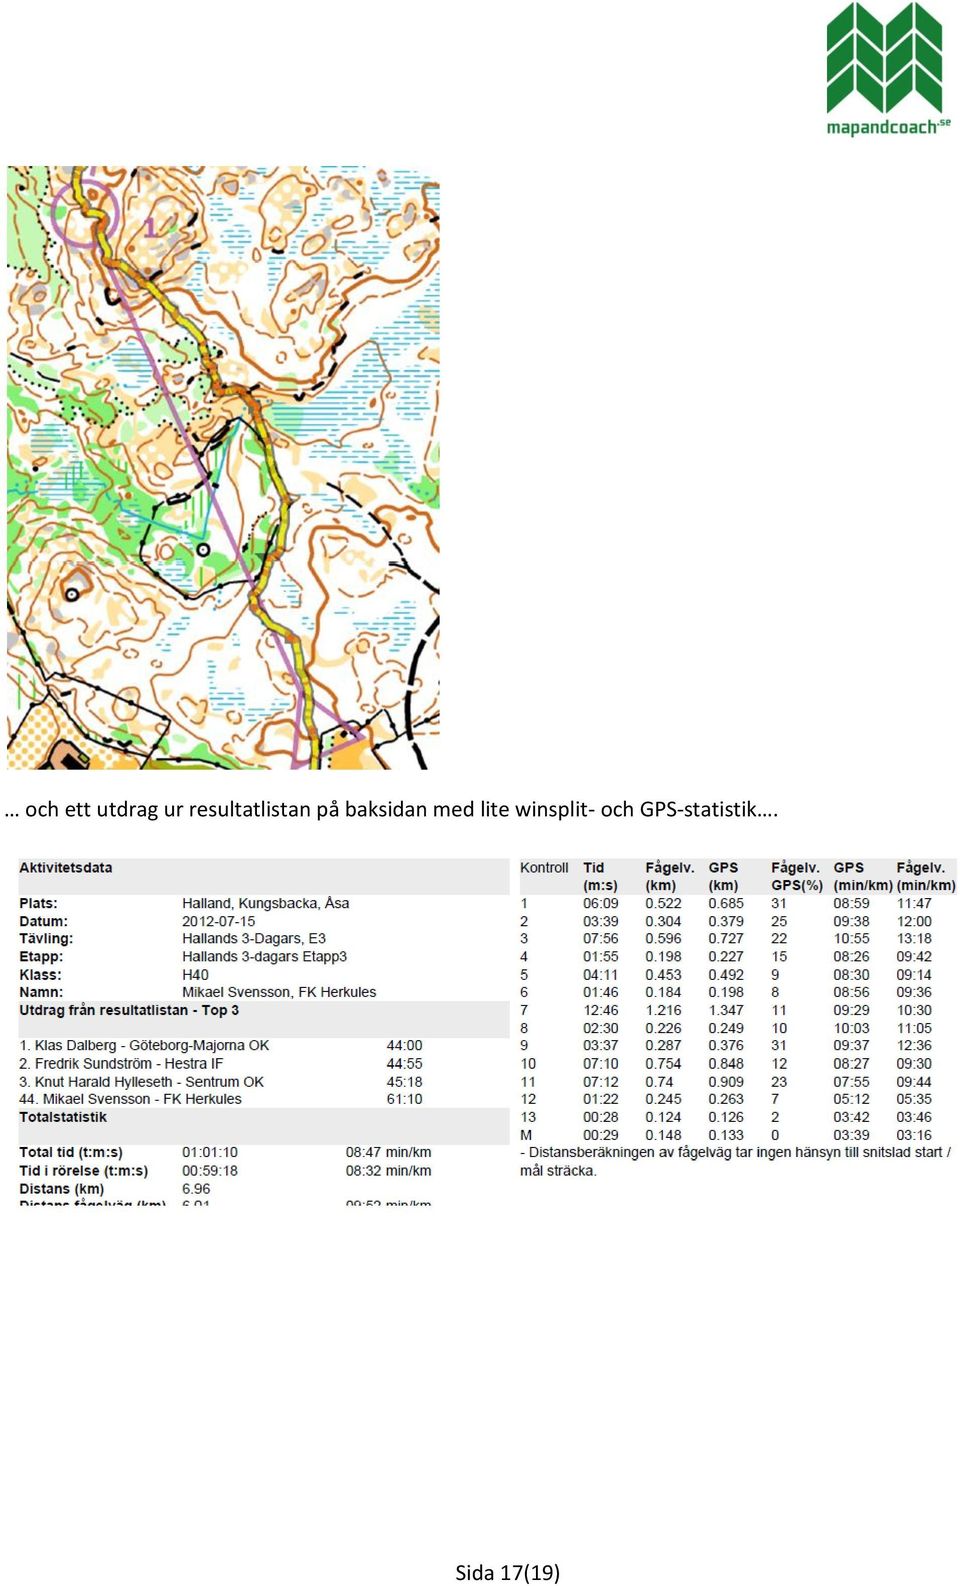This screenshot has height=1586, width=960.
Task: Select control 7 split time '12:46'
Action: (x=601, y=1010)
